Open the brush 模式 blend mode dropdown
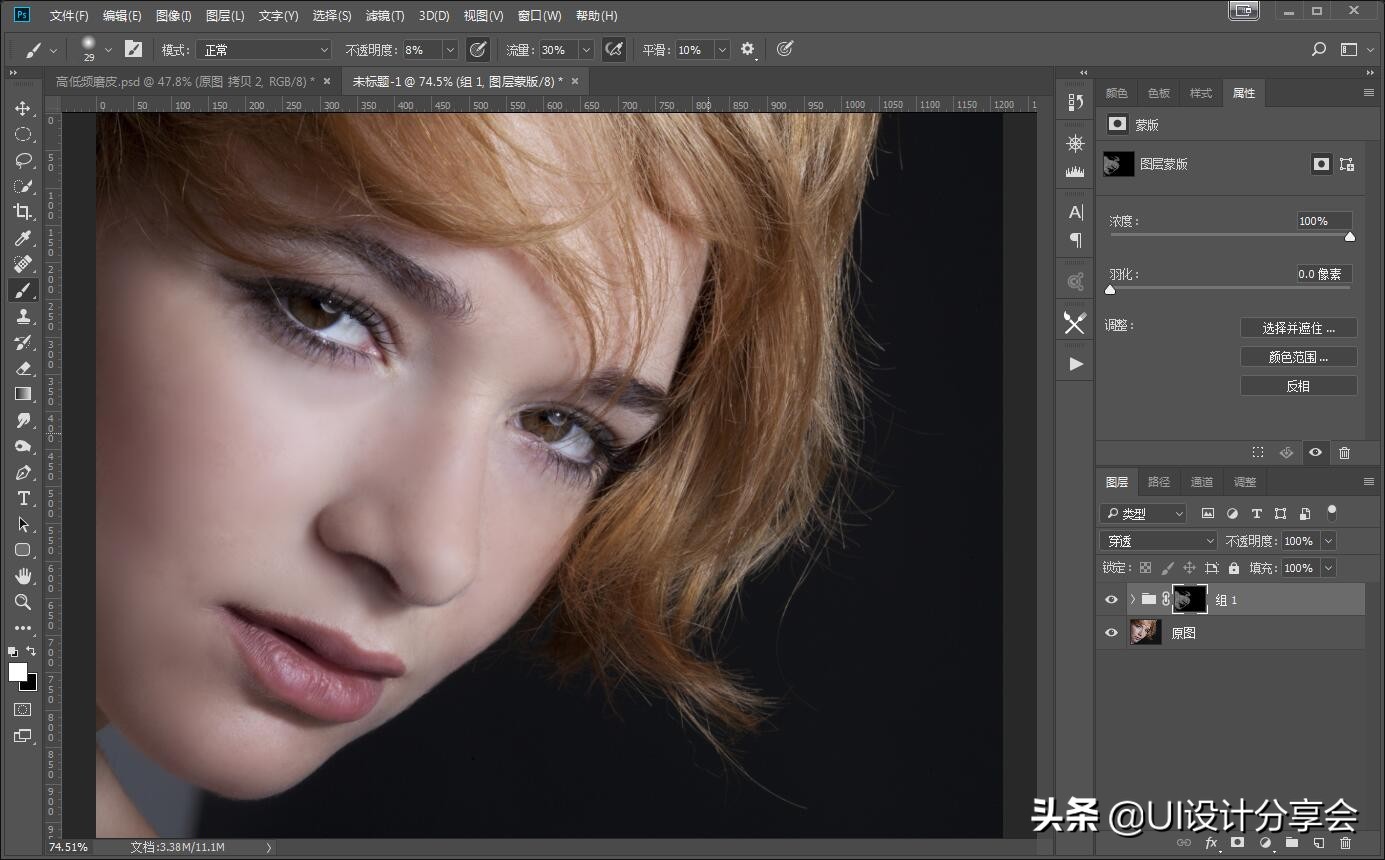This screenshot has width=1385, height=860. (263, 50)
